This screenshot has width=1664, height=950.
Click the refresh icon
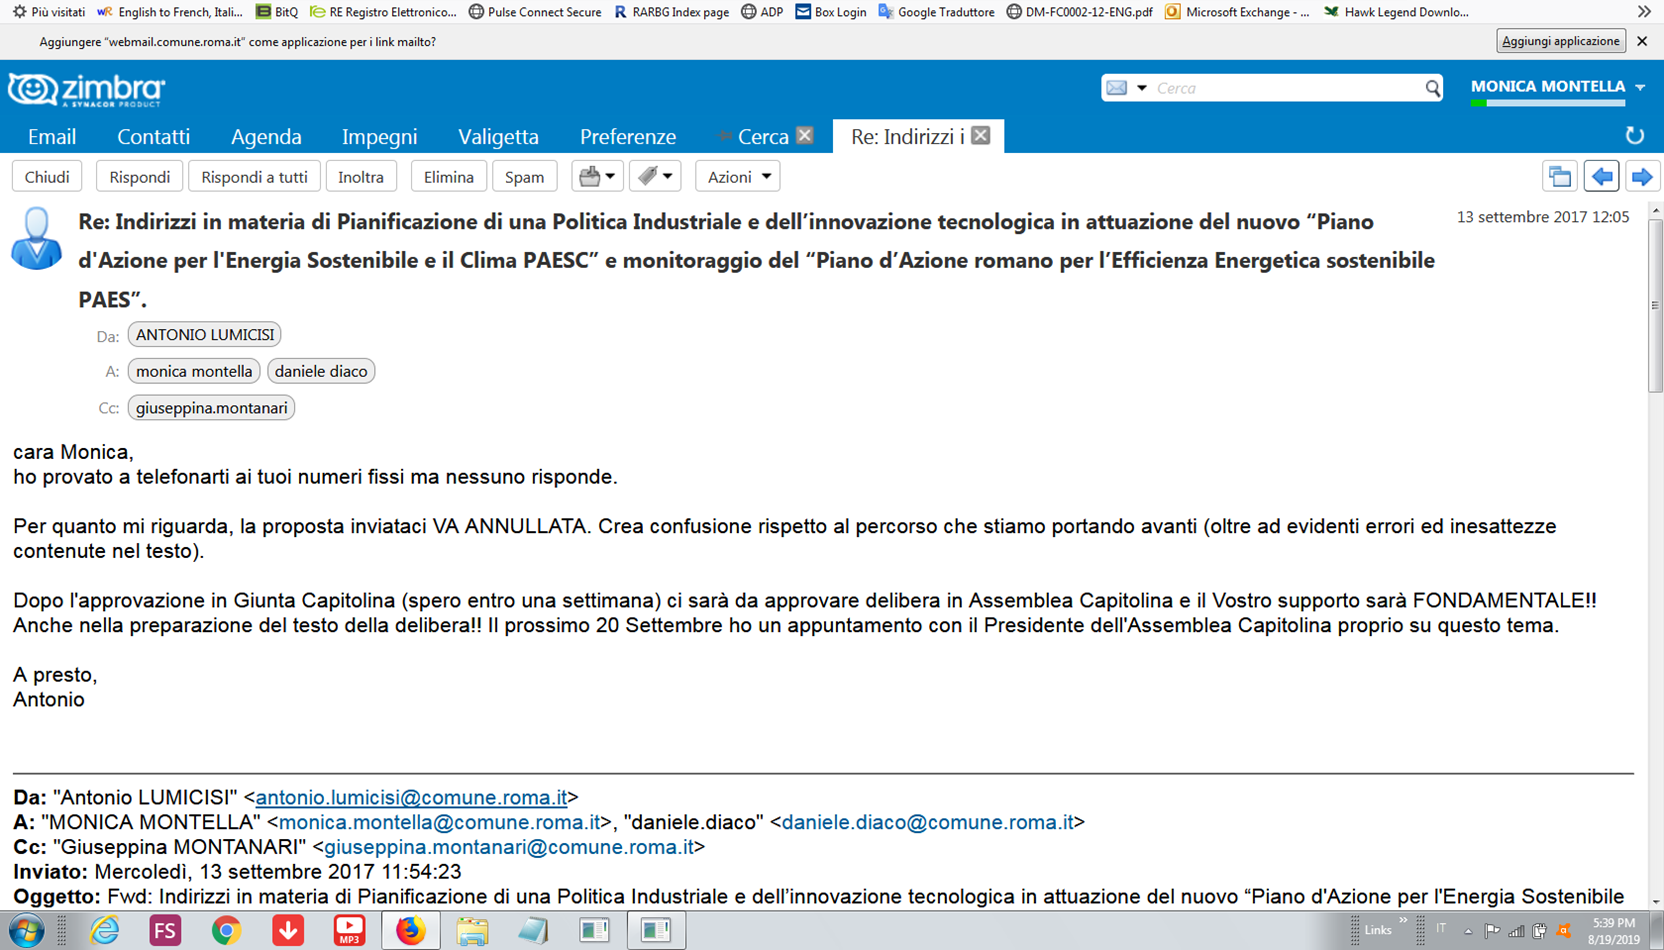coord(1635,135)
